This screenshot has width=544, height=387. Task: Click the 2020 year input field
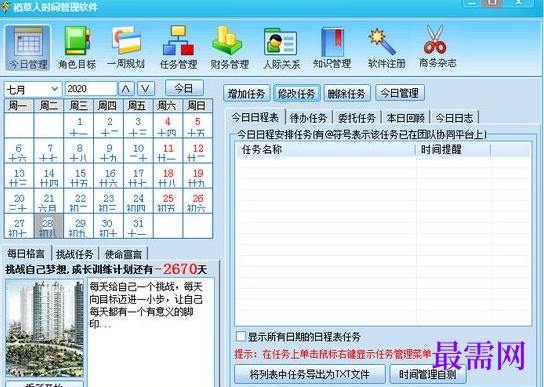pyautogui.click(x=91, y=89)
